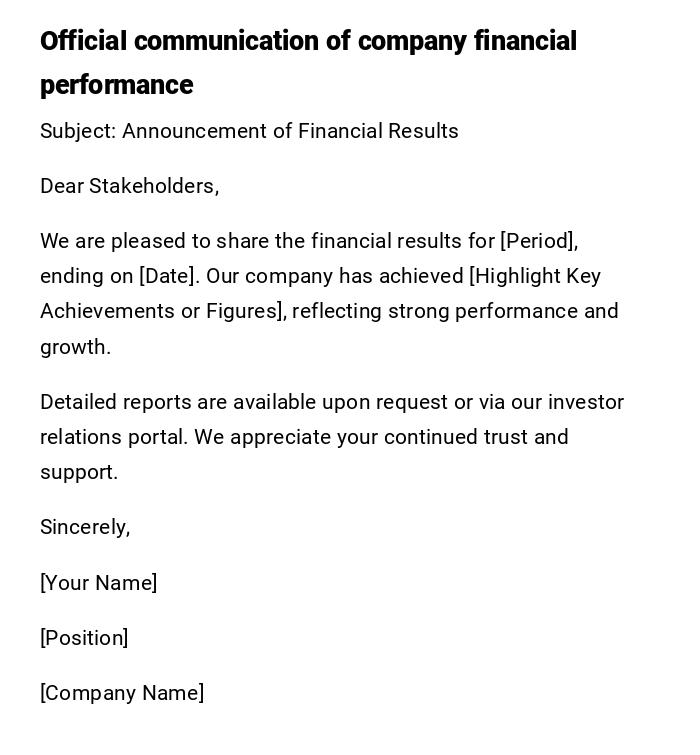Select the [Date] placeholder
The height and width of the screenshot is (755, 700).
point(167,276)
